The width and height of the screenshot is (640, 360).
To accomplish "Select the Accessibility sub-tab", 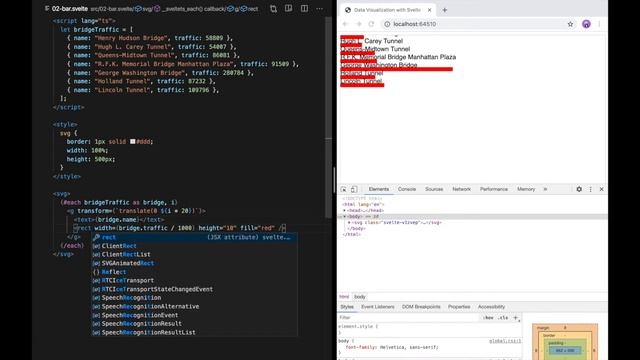I will click(x=491, y=307).
